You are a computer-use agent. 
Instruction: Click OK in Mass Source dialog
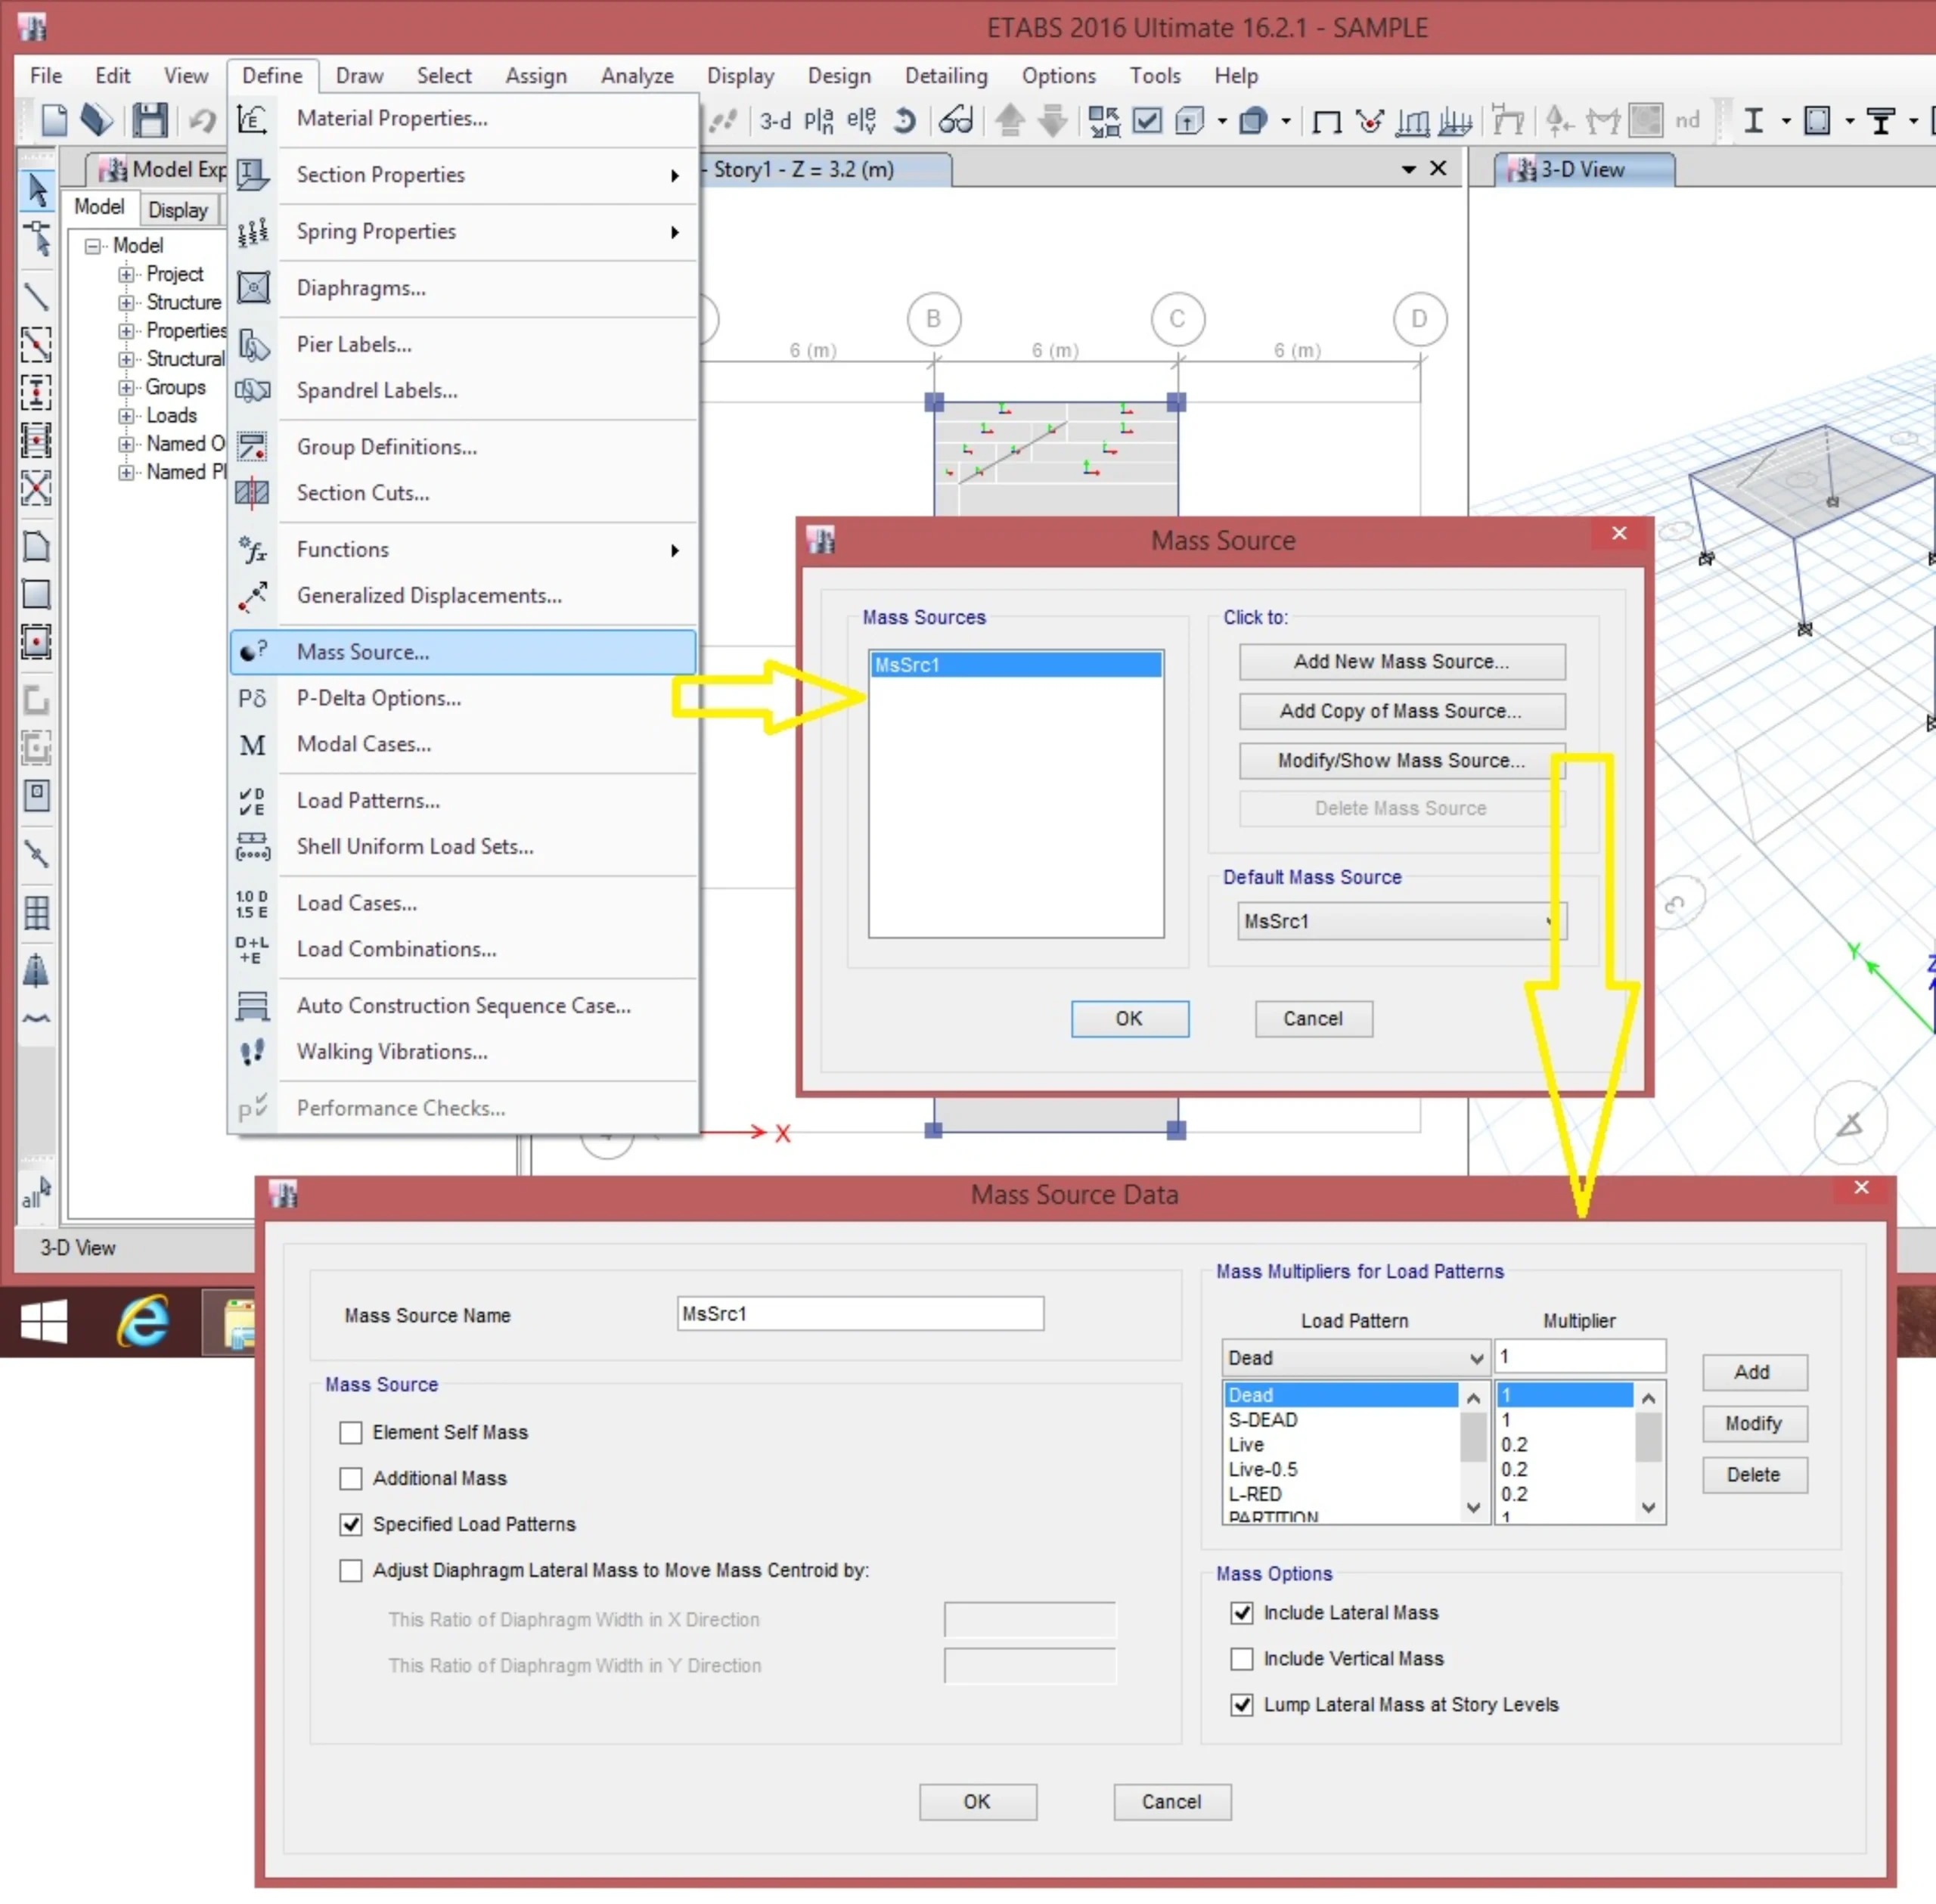tap(1129, 1018)
